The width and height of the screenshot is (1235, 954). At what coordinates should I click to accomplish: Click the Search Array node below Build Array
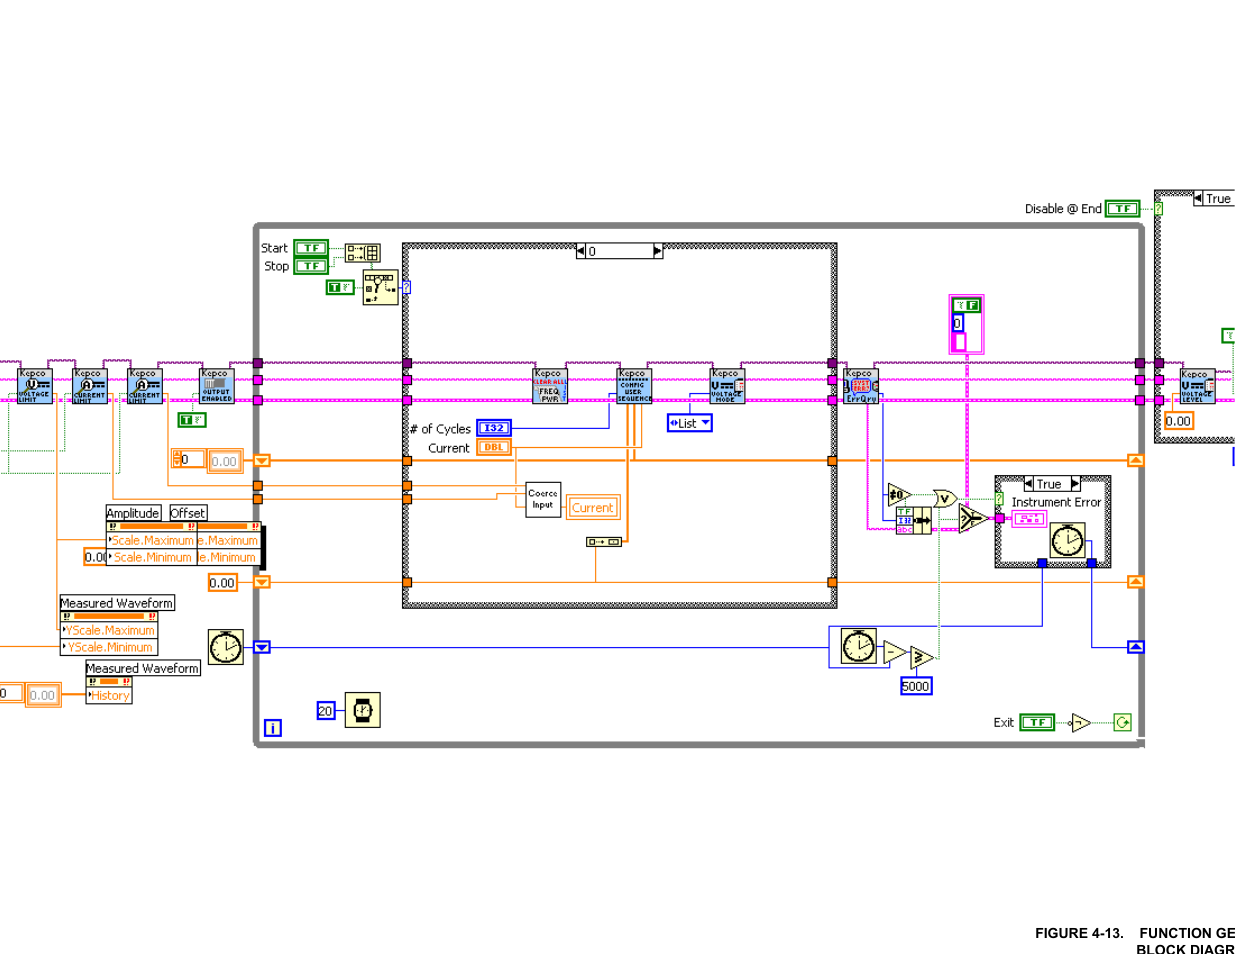pyautogui.click(x=380, y=287)
